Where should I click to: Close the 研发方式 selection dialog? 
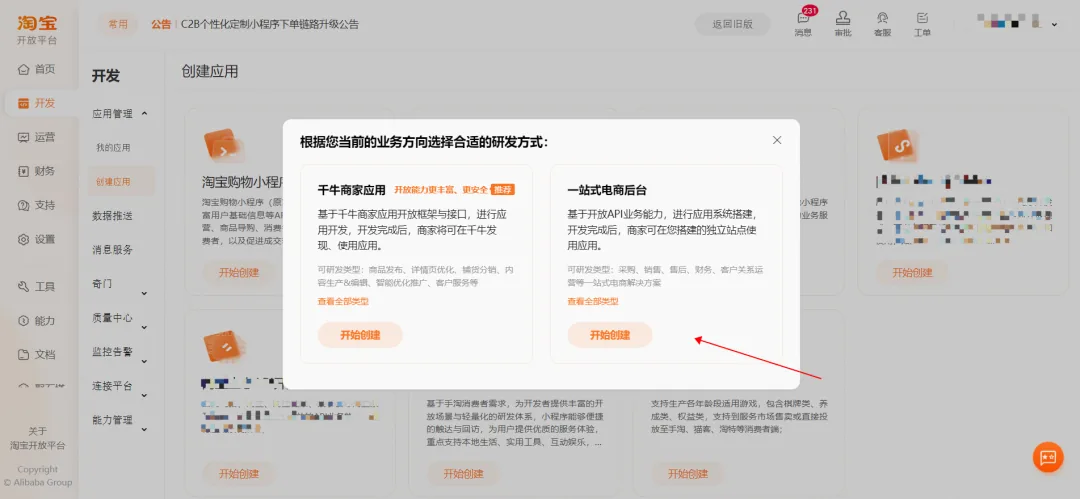(x=777, y=140)
